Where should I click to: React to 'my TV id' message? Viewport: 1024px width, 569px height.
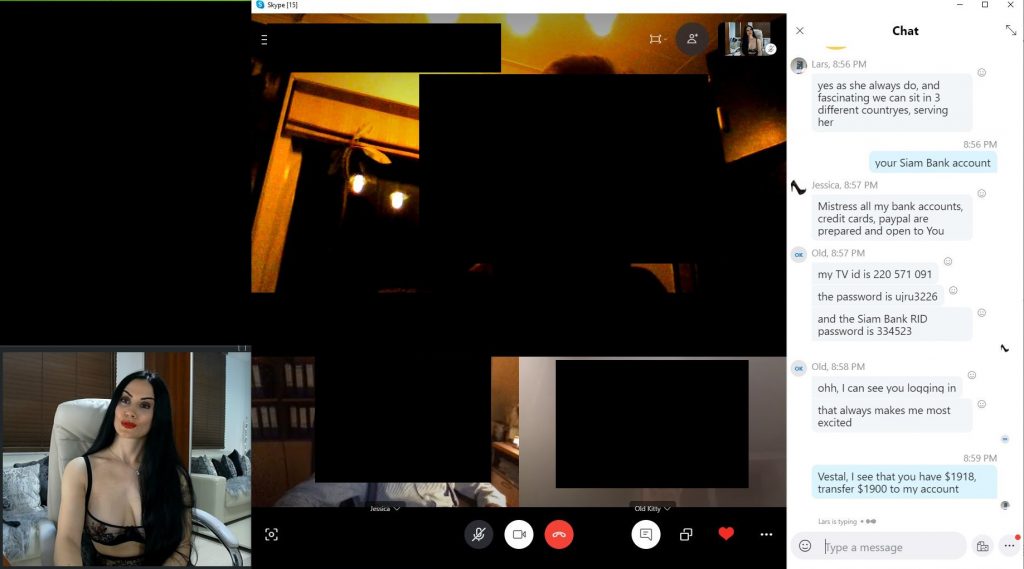coord(948,261)
